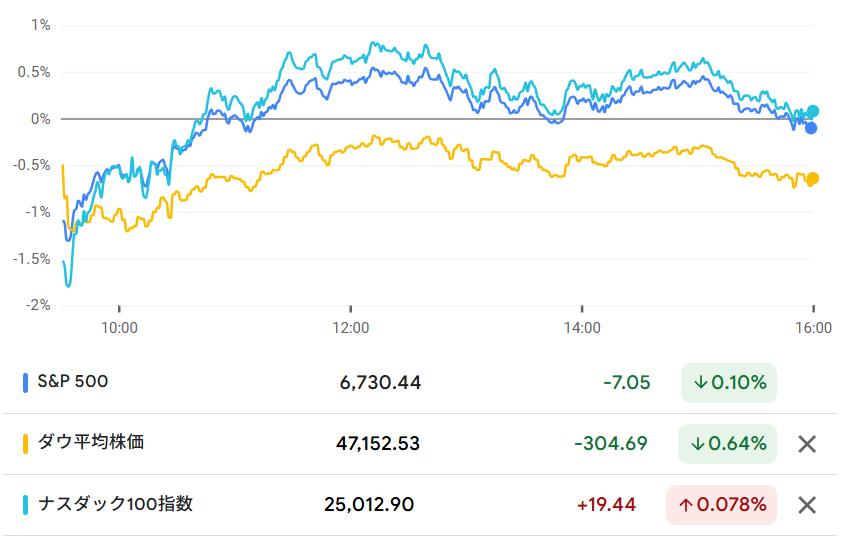Click the yellow Dow endpoint dot on chart
The height and width of the screenshot is (537, 850).
pos(813,178)
